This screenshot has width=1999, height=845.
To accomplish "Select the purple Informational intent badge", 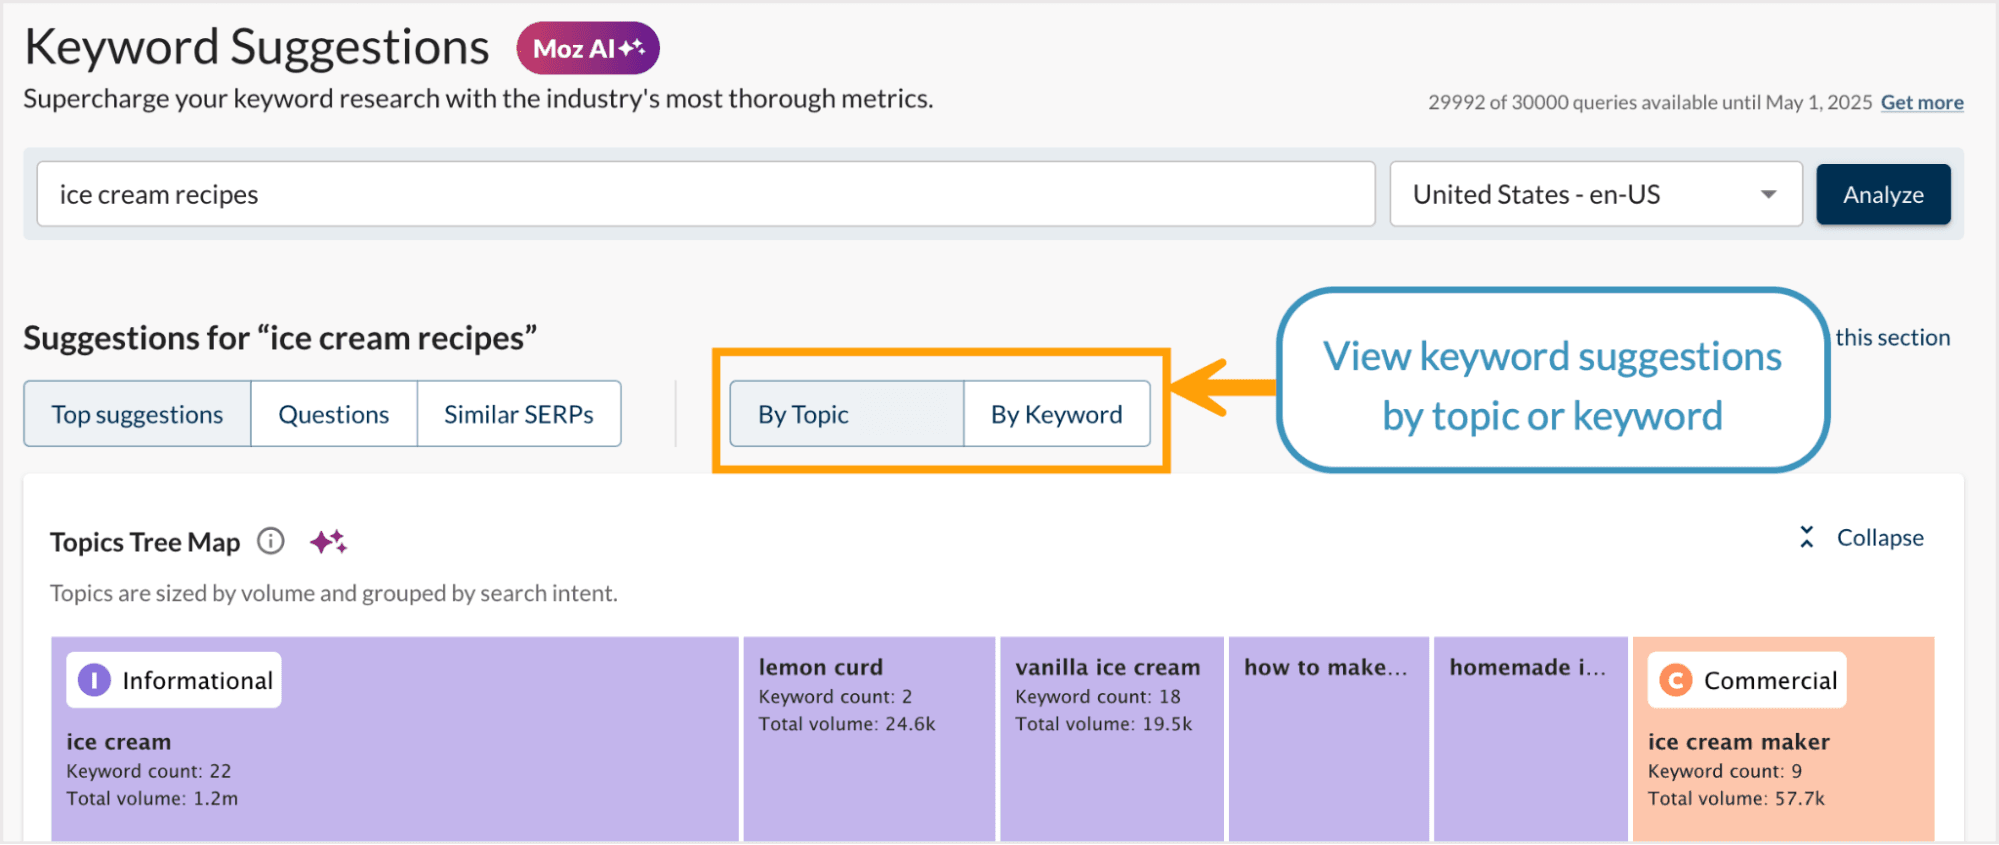I will coord(173,680).
